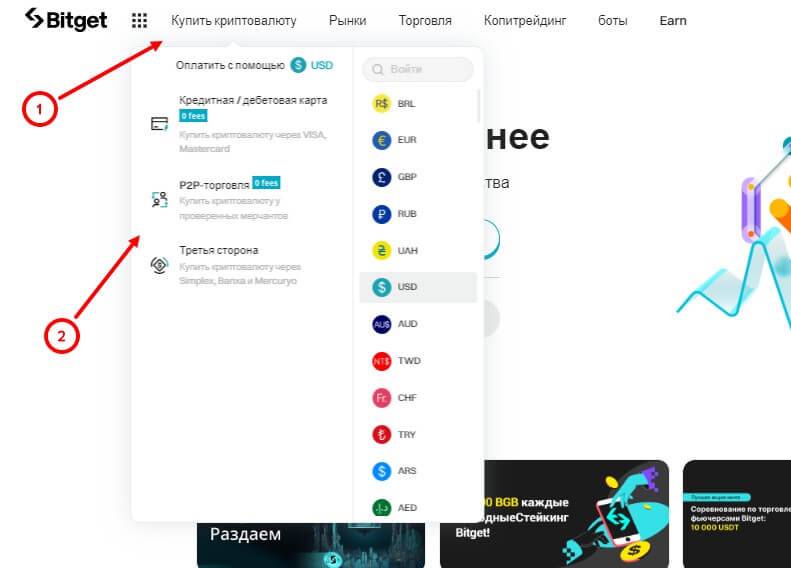791x568 pixels.
Task: Pick the GBP pound currency icon
Action: [x=381, y=177]
